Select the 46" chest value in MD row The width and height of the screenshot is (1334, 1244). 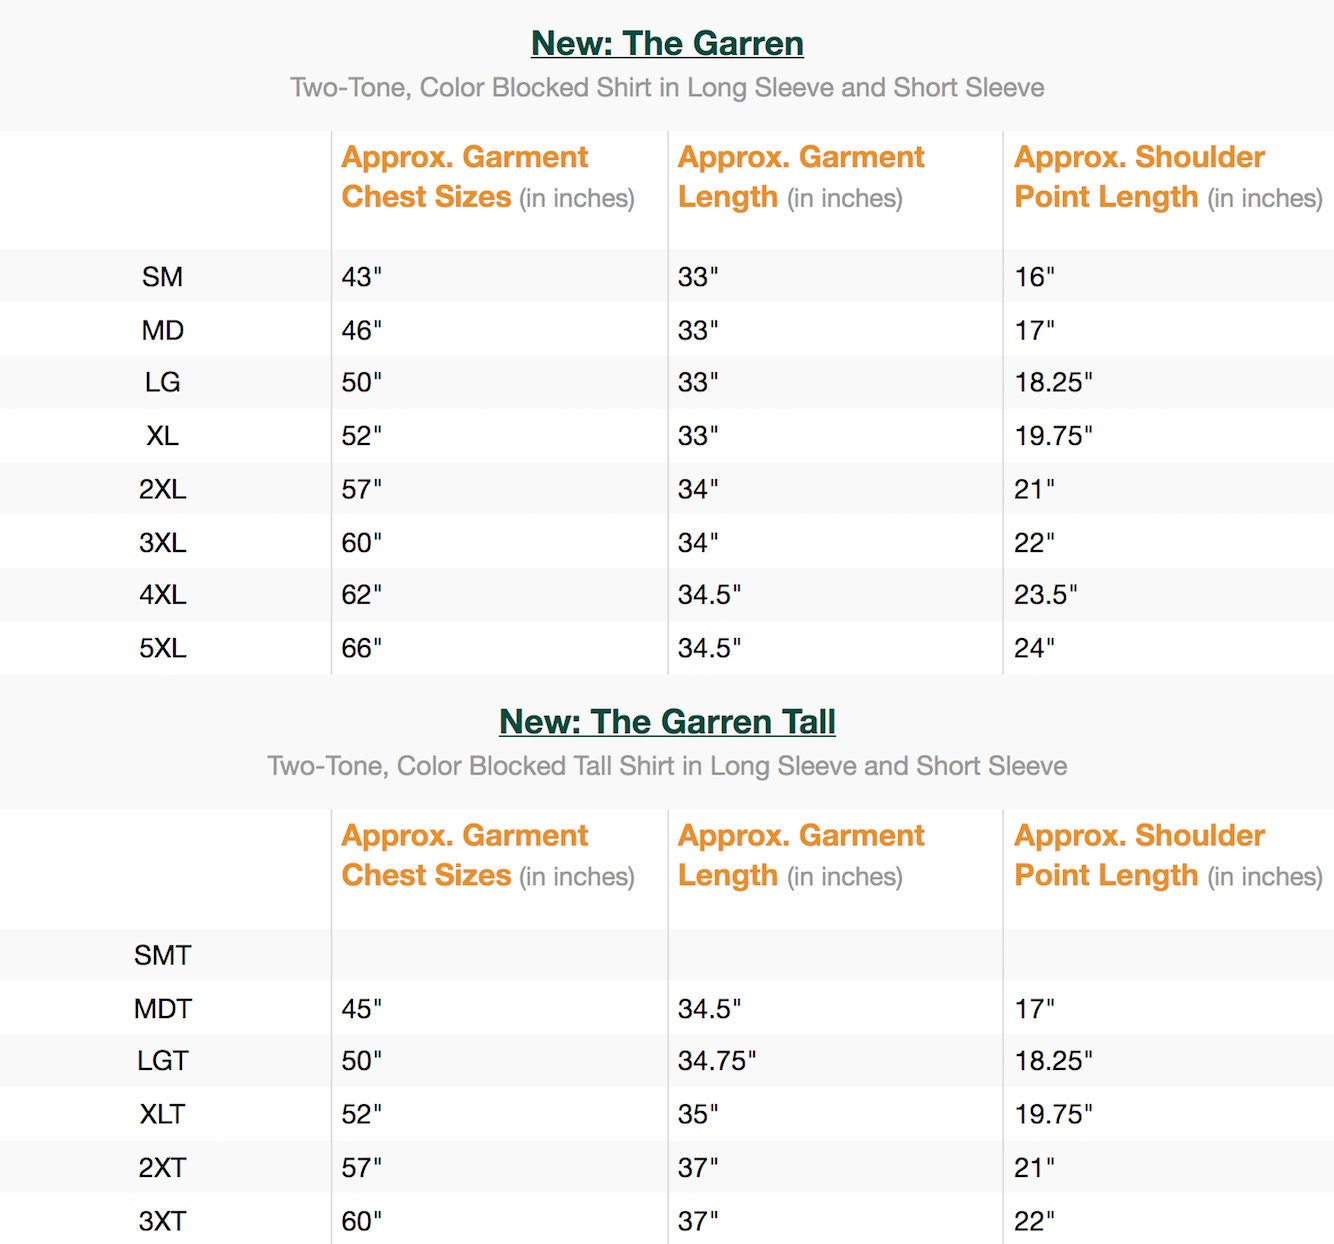point(361,331)
